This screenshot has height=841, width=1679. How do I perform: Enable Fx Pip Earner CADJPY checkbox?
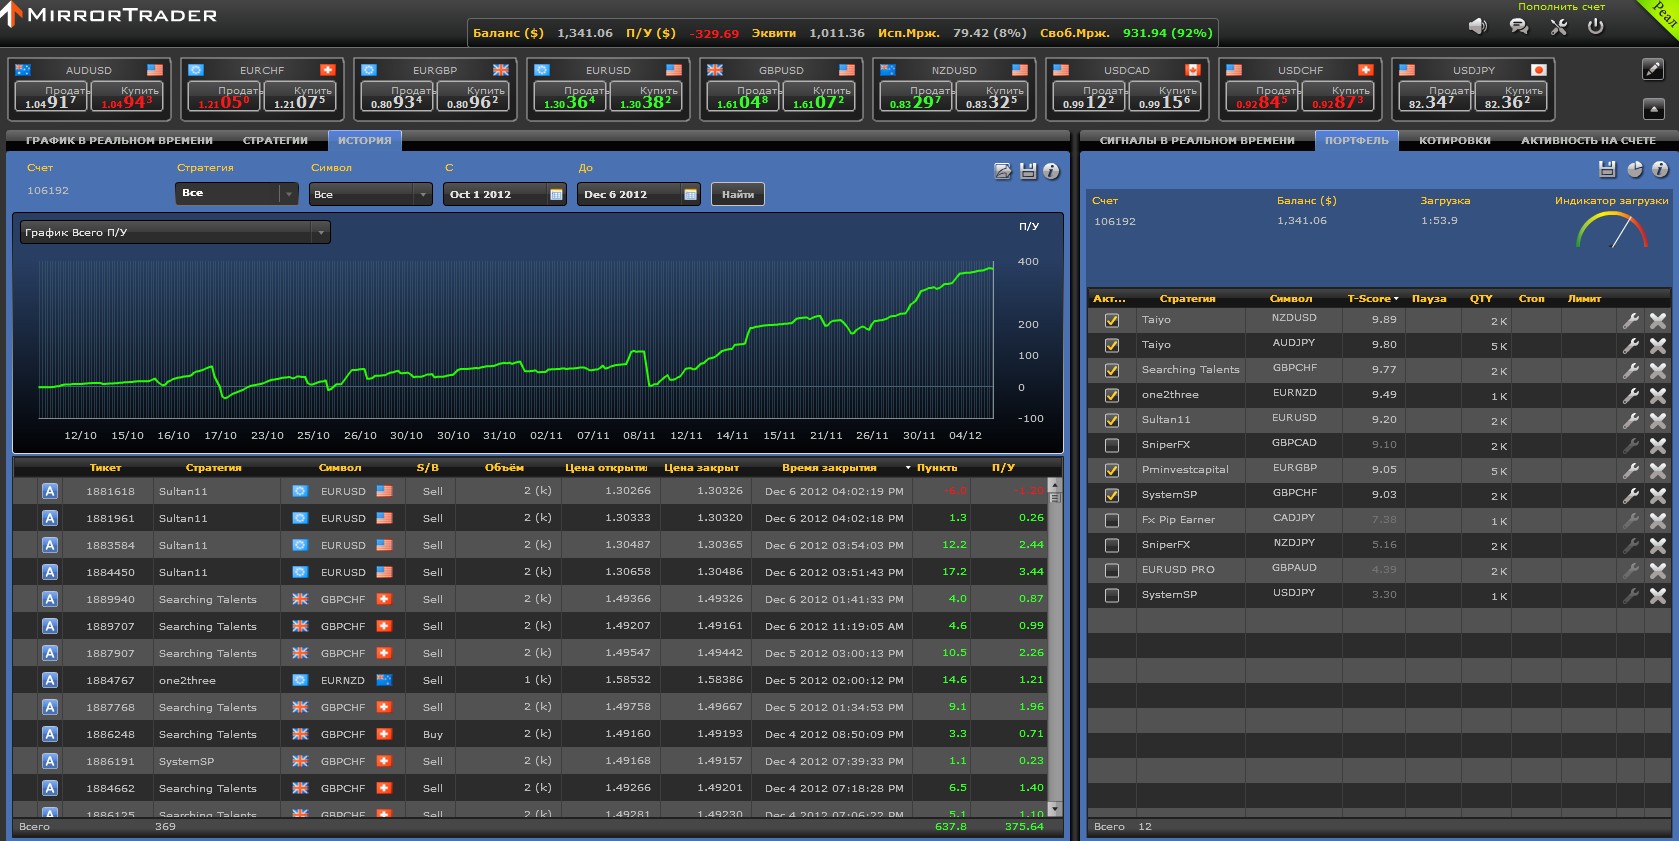pos(1111,520)
